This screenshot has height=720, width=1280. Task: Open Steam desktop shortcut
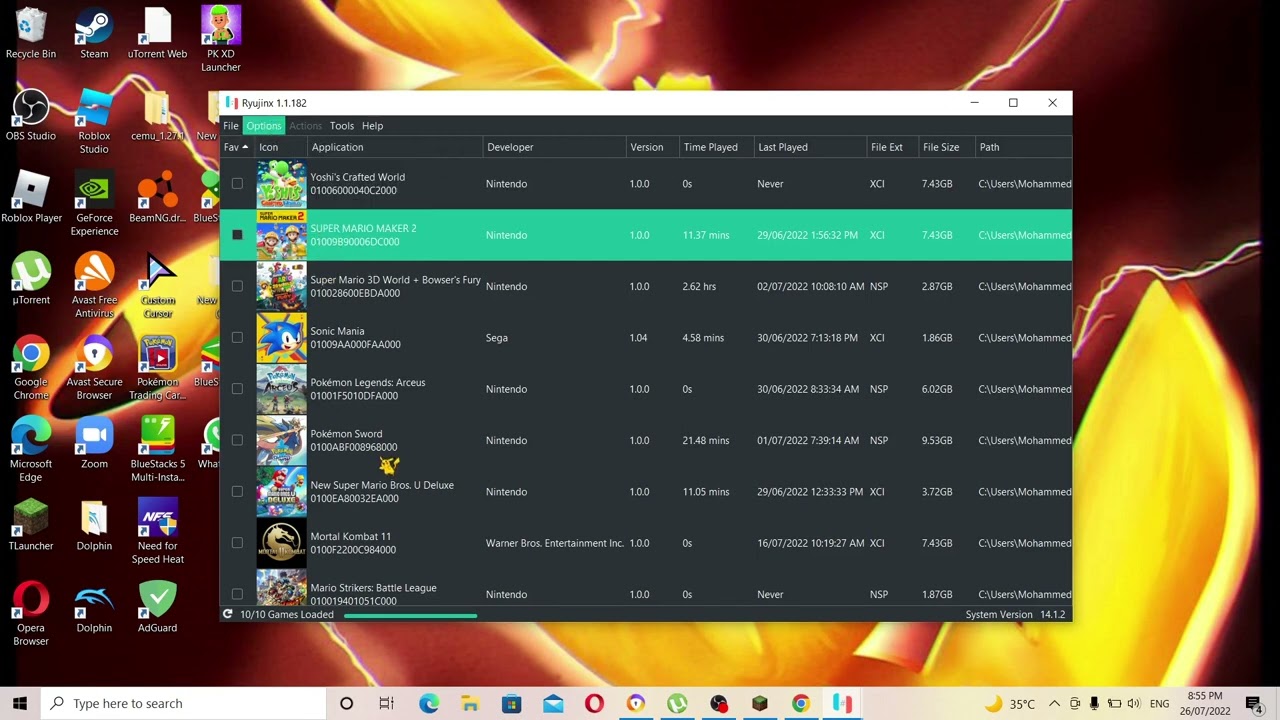coord(94,33)
